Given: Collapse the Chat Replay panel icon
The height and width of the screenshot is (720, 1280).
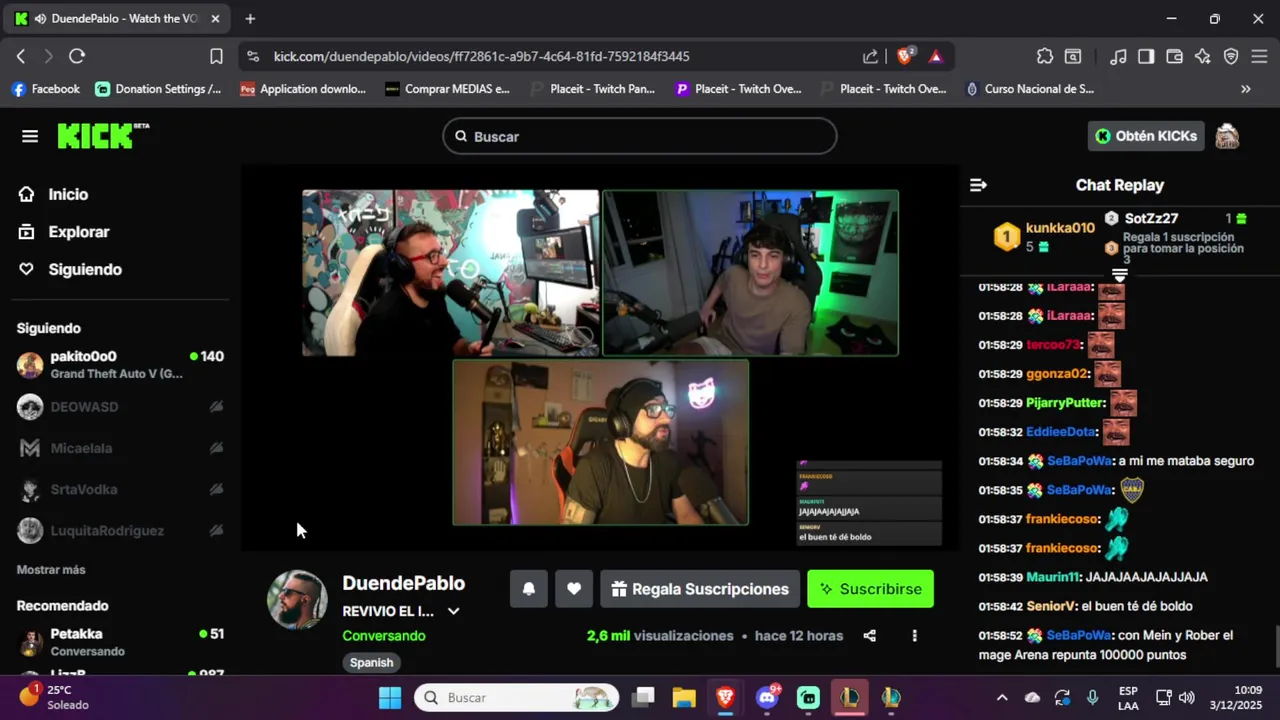Looking at the screenshot, I should pos(978,185).
